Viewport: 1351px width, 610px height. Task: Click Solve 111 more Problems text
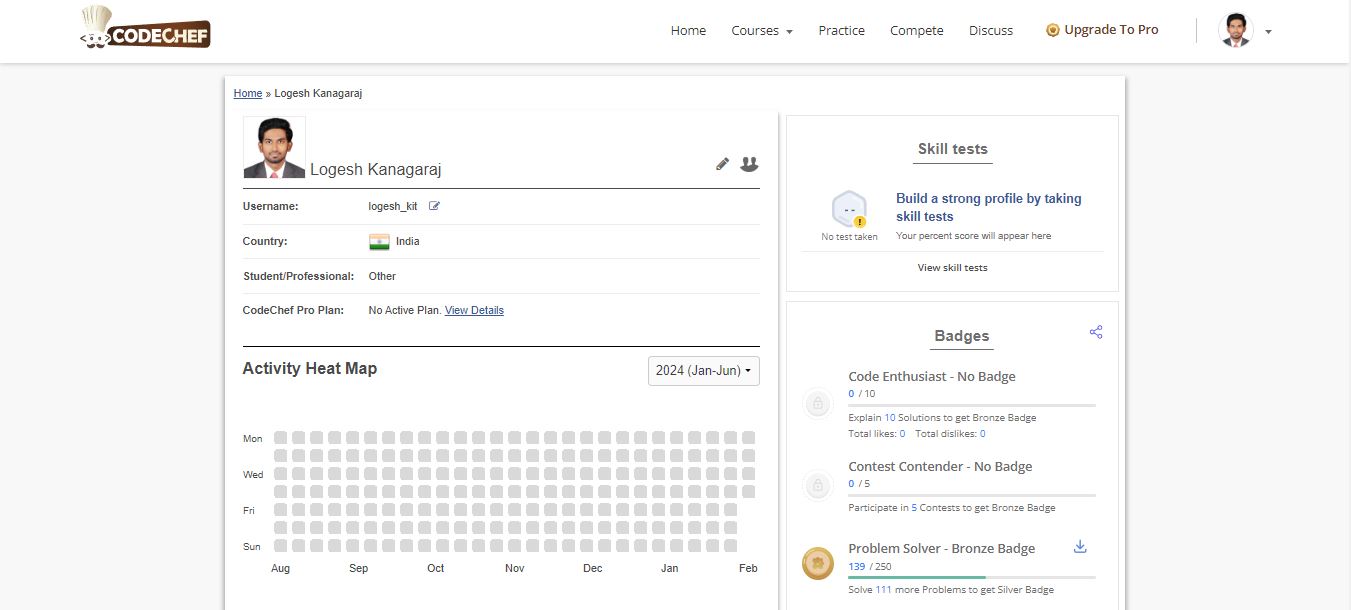pyautogui.click(x=951, y=590)
